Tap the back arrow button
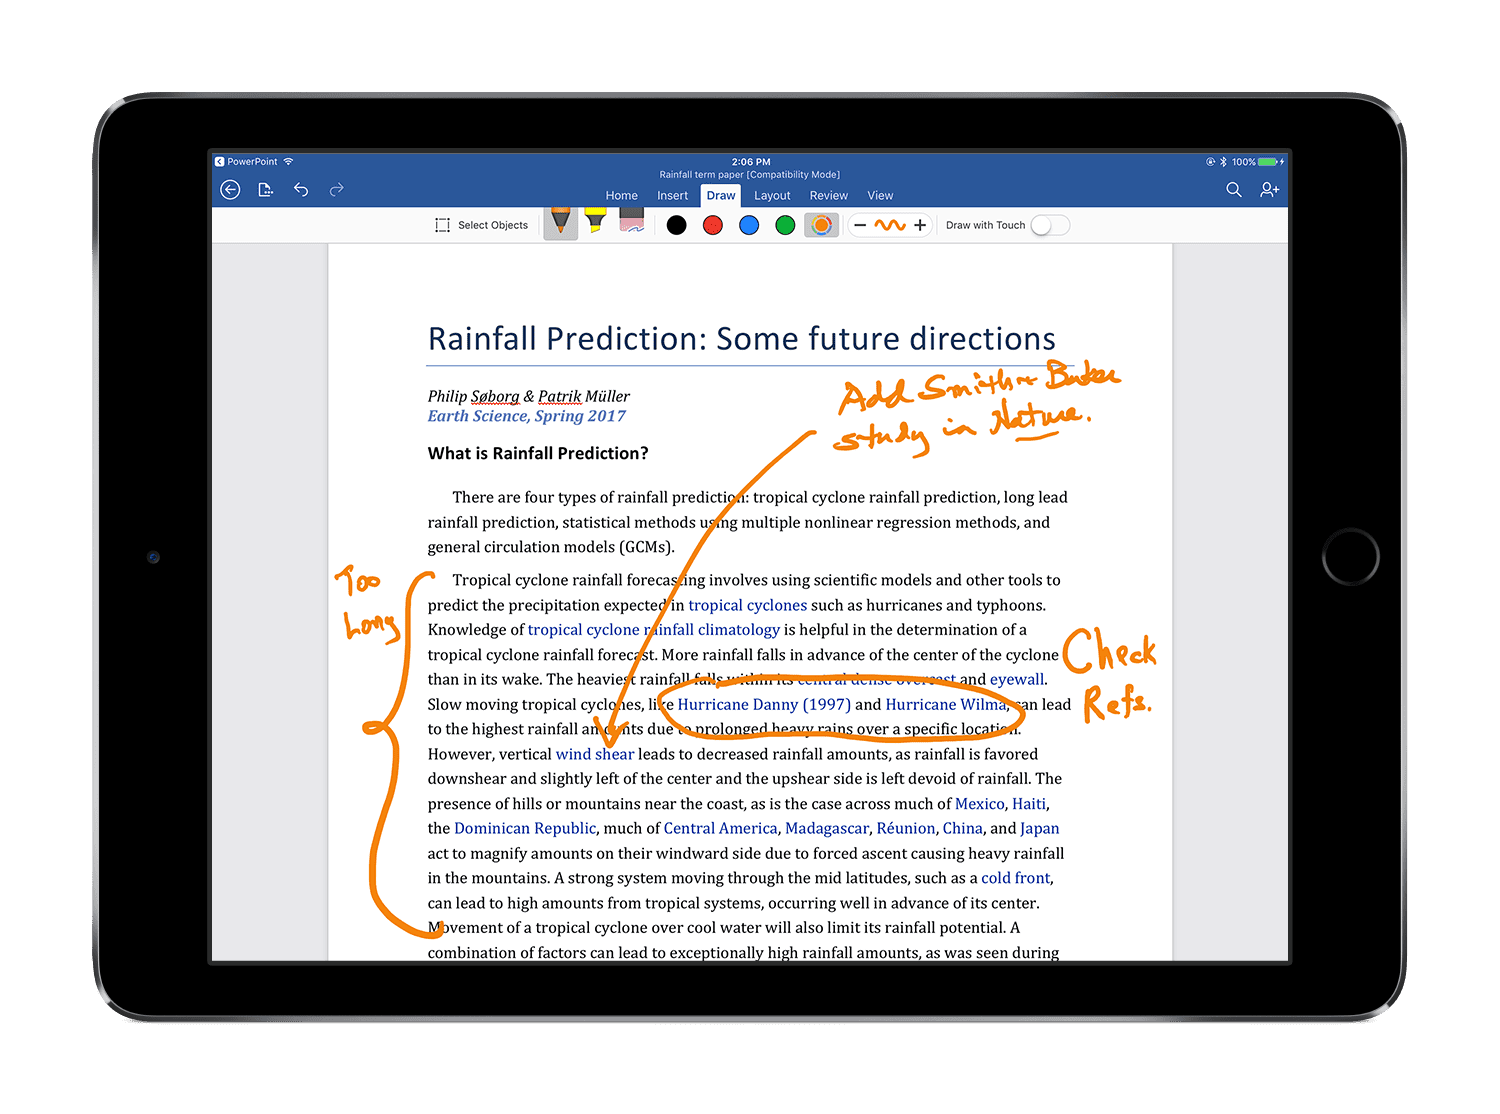 pos(230,190)
